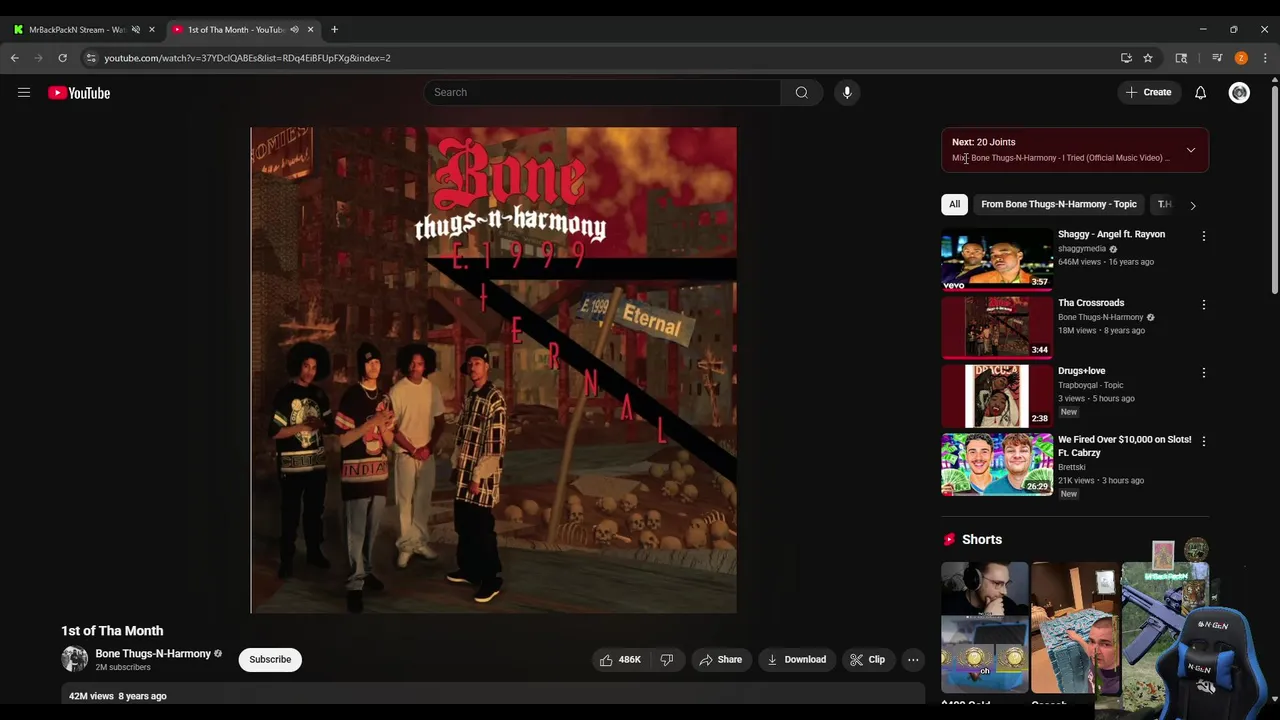Click the browser address bar URL
The width and height of the screenshot is (1280, 720).
point(247,58)
